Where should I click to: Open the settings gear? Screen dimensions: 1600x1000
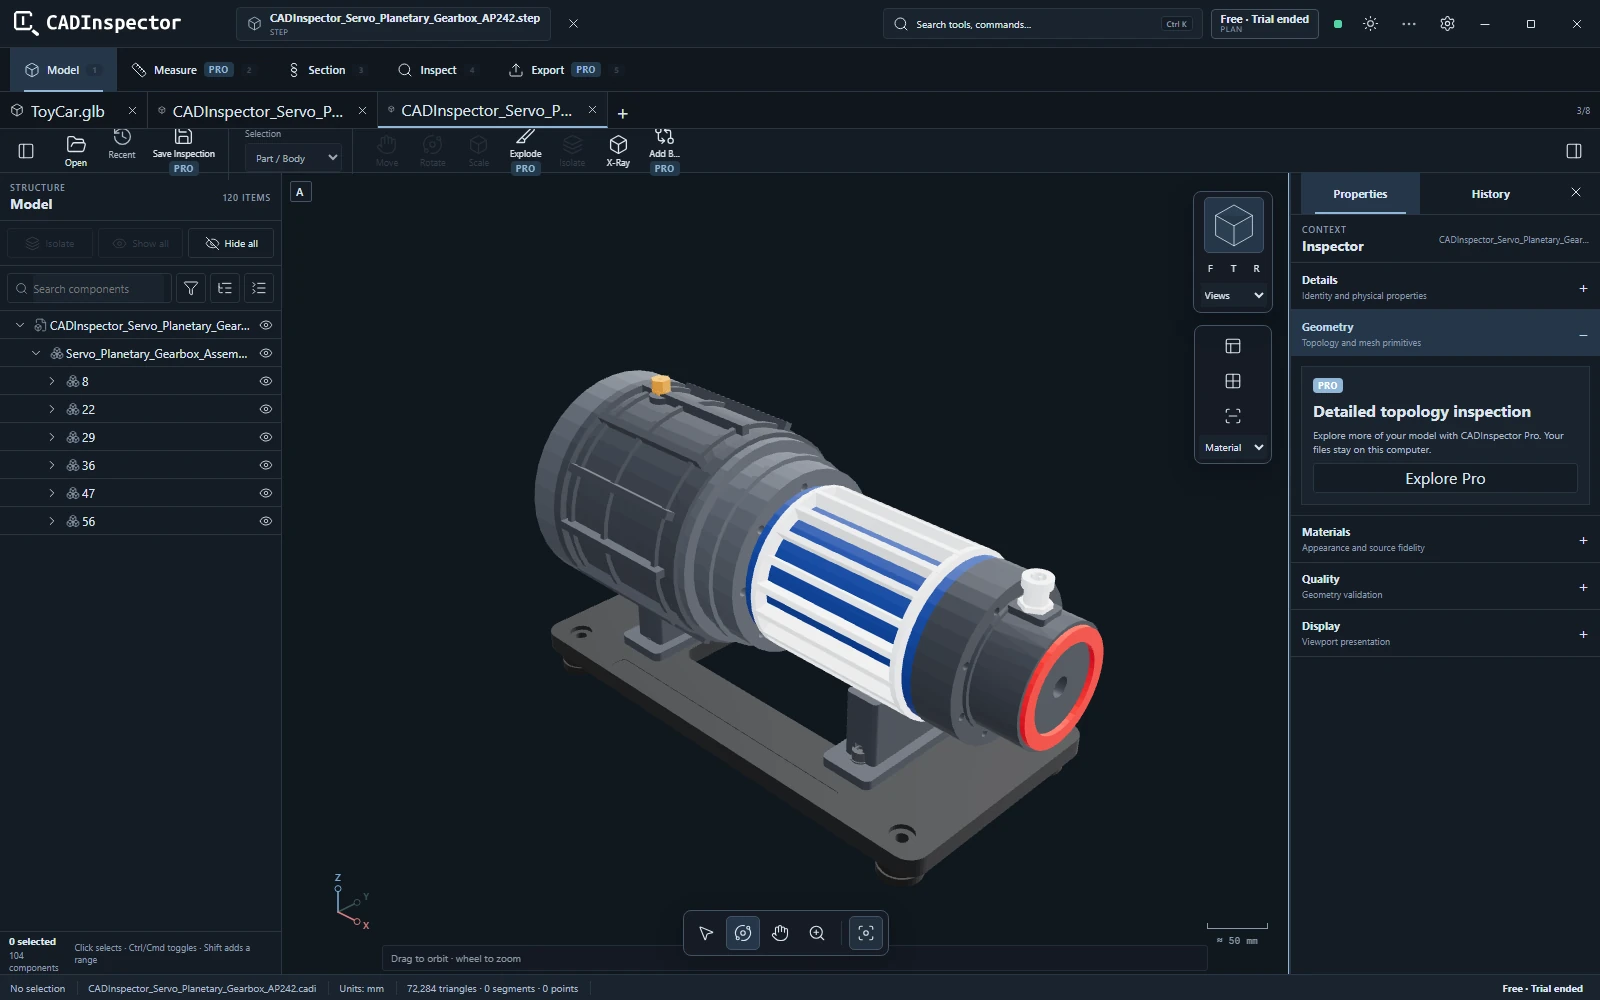click(x=1447, y=24)
